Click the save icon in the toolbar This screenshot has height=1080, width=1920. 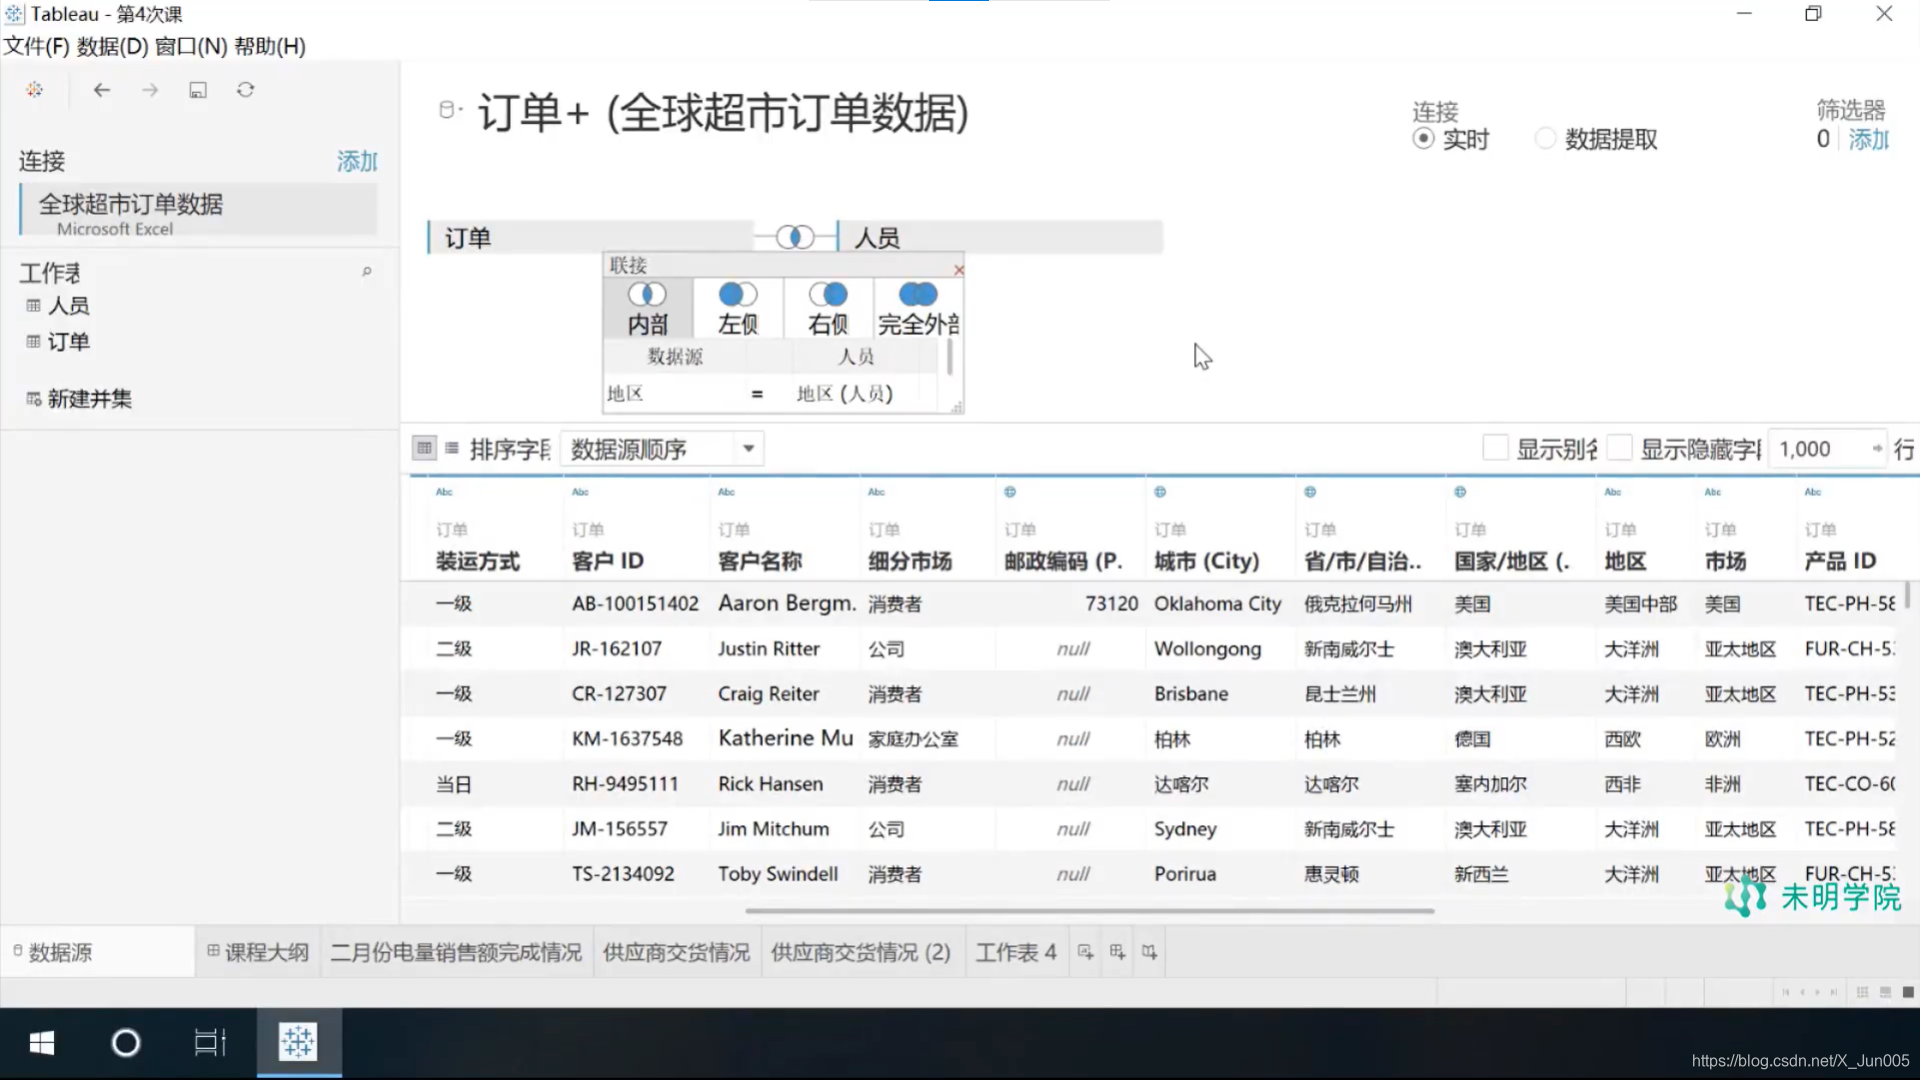[197, 89]
